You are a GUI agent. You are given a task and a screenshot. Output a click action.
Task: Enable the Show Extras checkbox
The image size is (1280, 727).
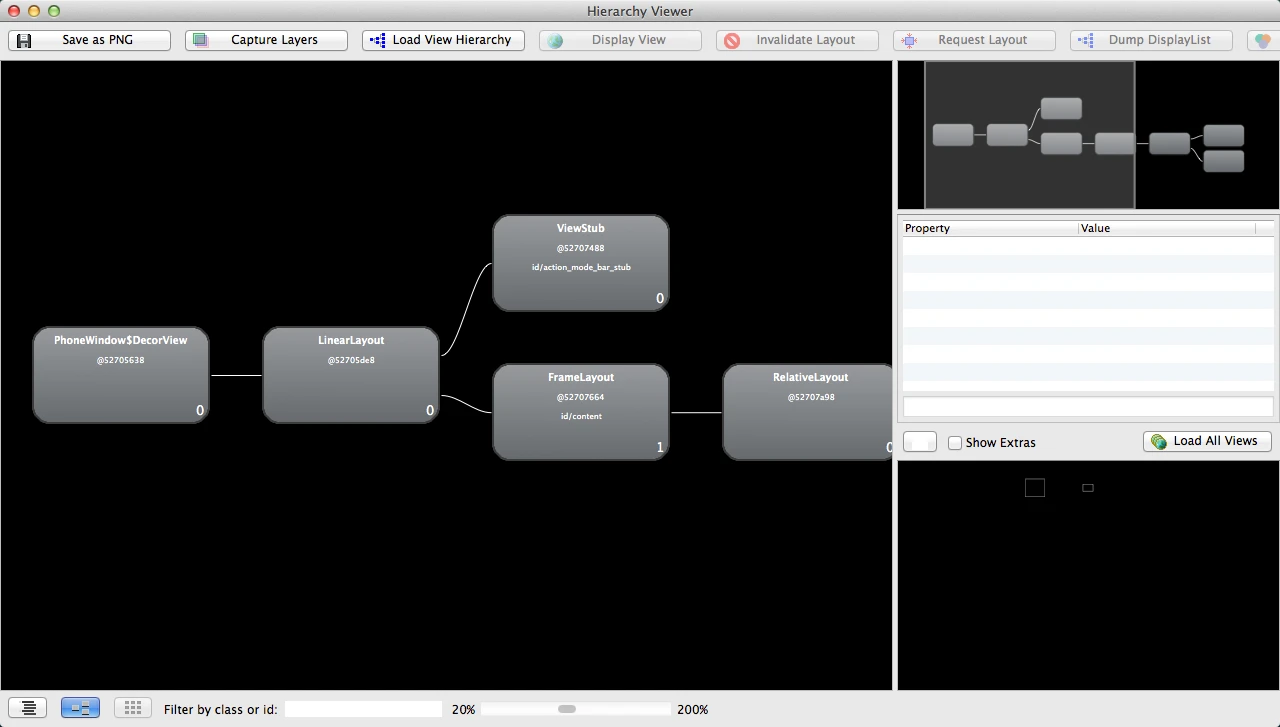(955, 443)
